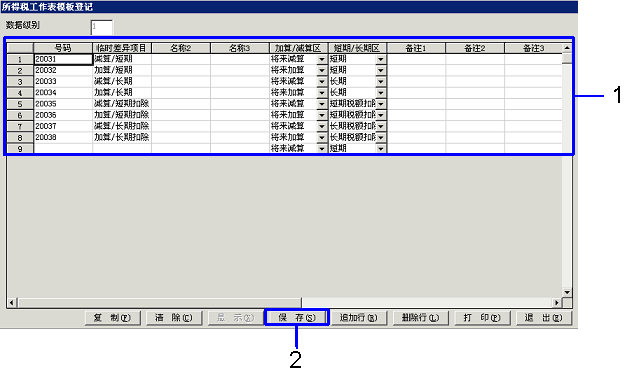Click cell with code 20036
624x375 pixels.
point(63,115)
